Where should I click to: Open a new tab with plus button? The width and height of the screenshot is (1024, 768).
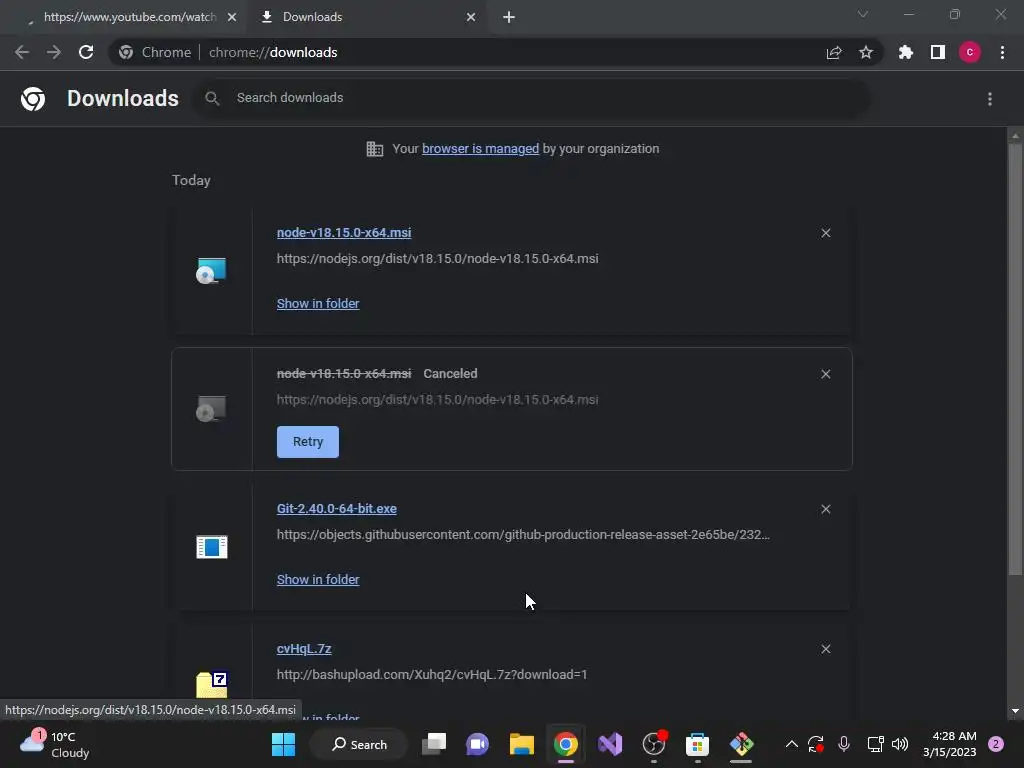pos(509,17)
